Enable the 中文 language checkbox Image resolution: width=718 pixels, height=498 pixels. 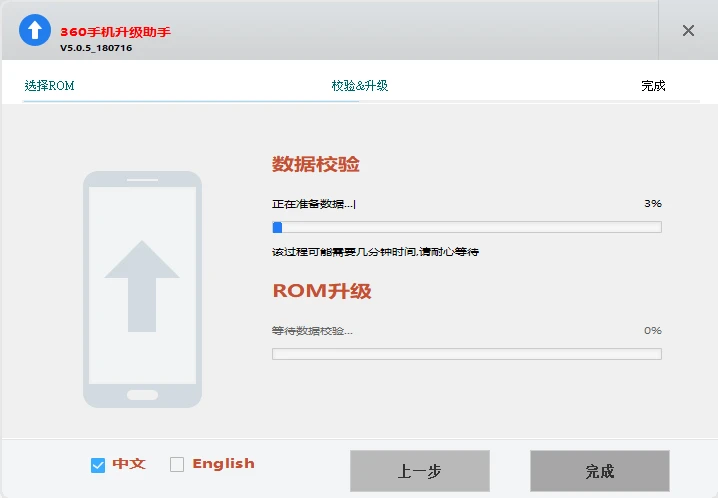(x=98, y=465)
